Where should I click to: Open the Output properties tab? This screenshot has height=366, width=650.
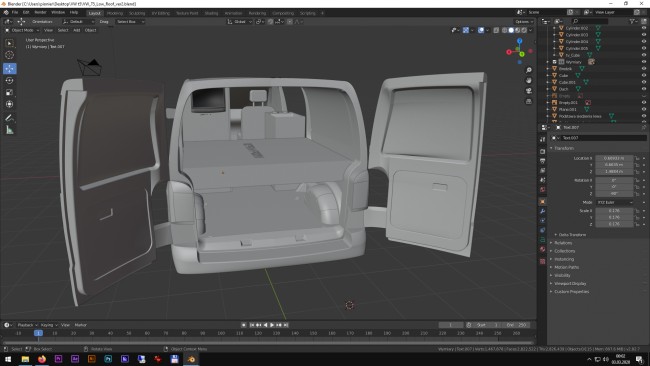pyautogui.click(x=543, y=161)
